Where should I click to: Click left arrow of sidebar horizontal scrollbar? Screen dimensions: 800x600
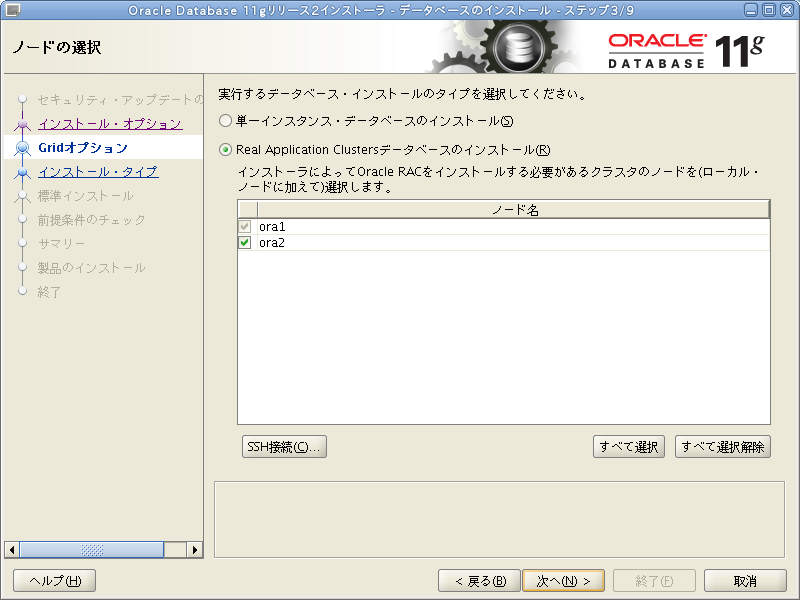click(x=12, y=550)
